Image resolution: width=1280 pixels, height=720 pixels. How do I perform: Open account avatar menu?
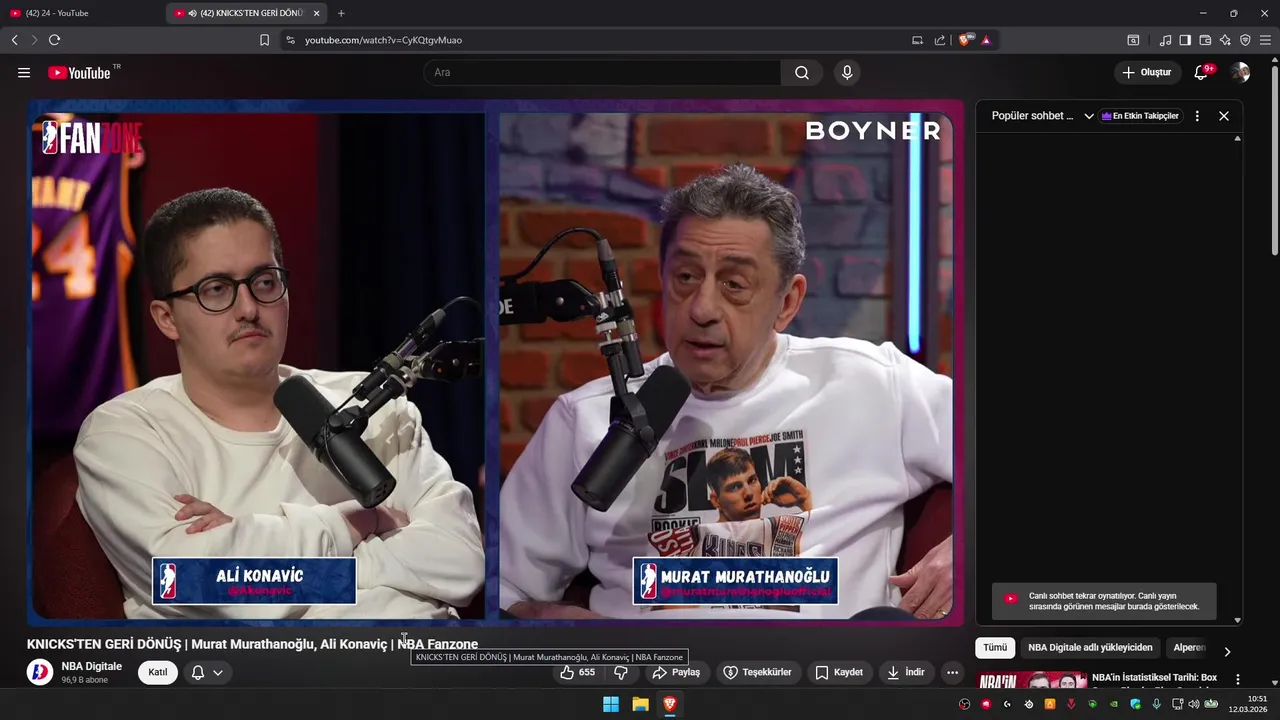1241,73
